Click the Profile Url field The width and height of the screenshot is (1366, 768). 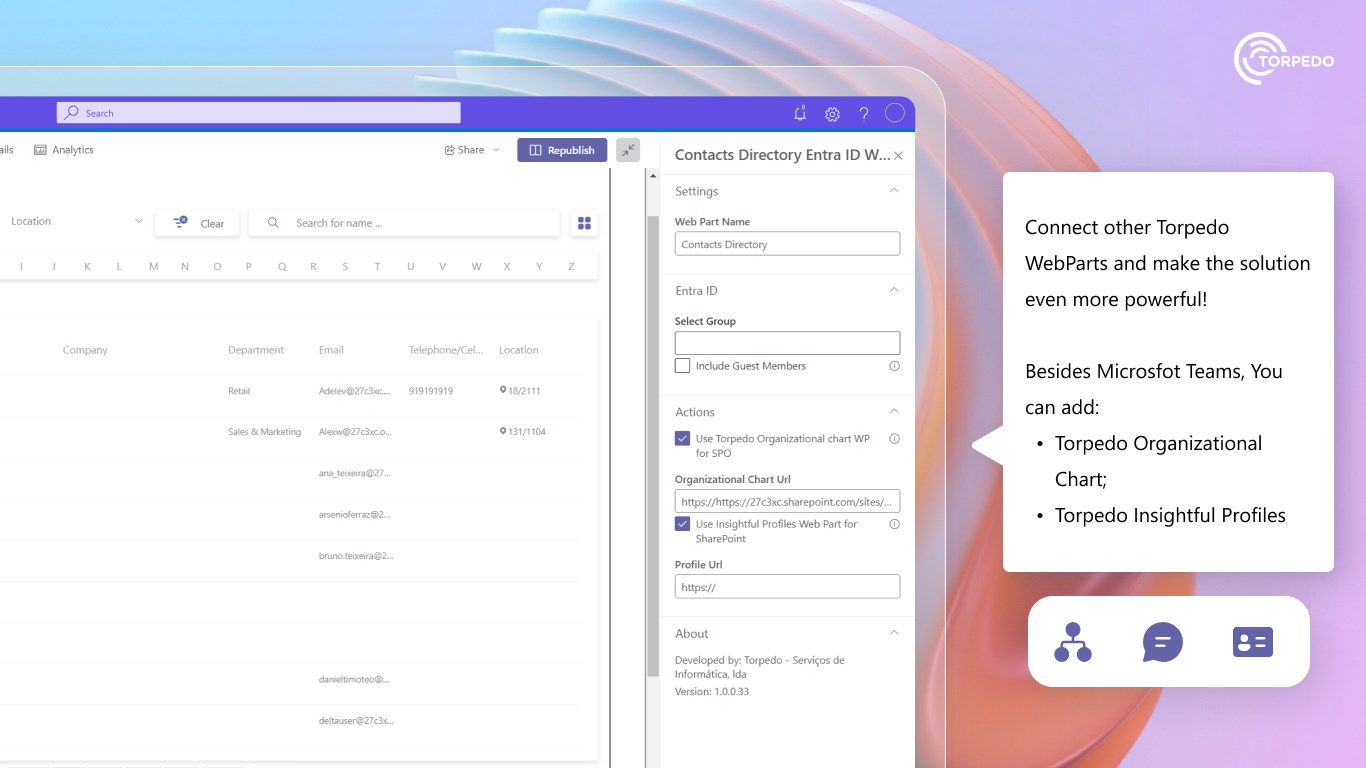click(787, 587)
